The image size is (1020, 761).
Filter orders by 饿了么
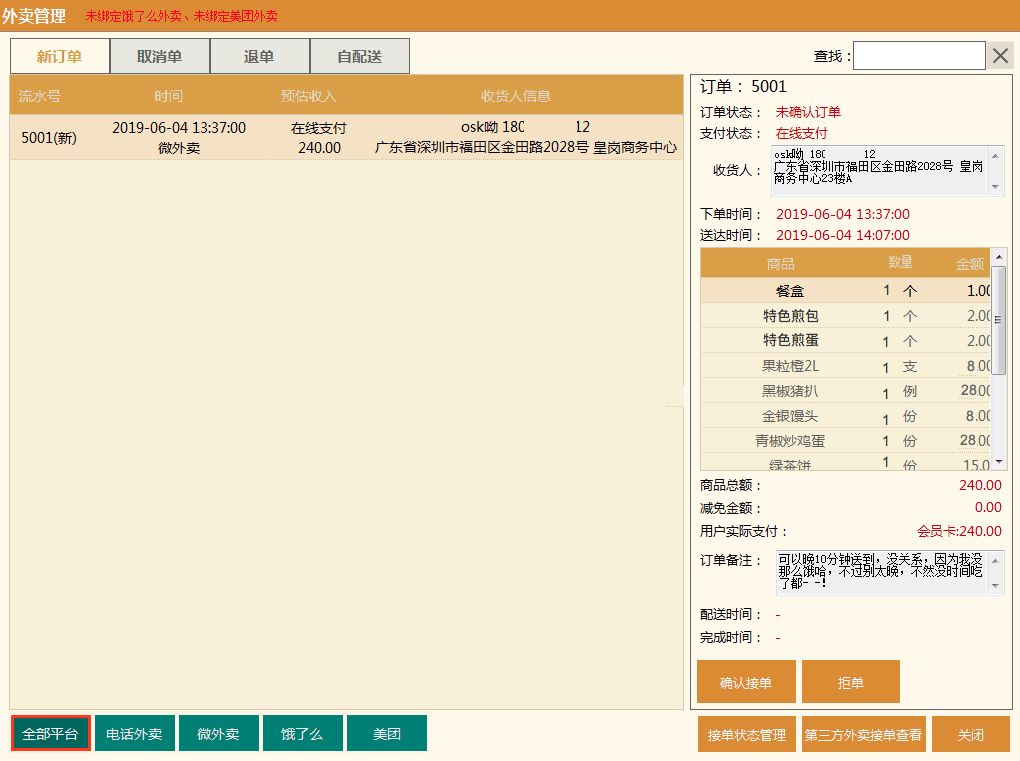coord(302,734)
